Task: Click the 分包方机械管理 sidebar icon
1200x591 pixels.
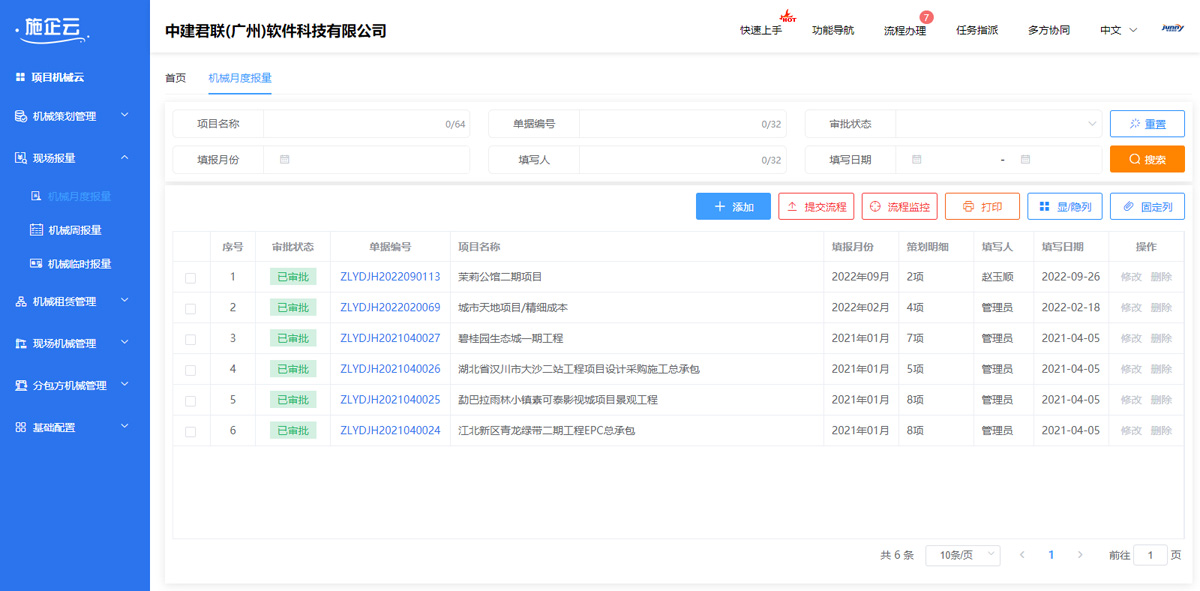Action: [21, 385]
